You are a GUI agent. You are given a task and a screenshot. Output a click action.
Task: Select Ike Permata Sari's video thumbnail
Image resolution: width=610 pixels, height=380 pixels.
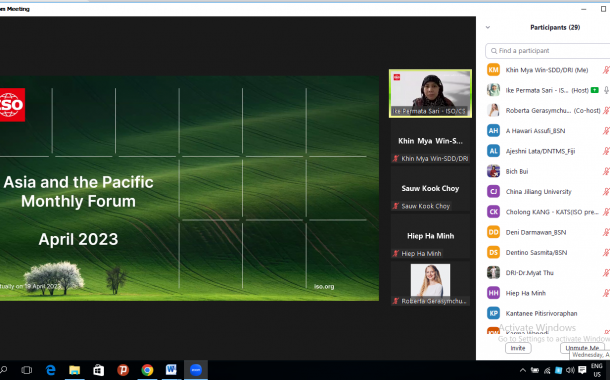click(430, 93)
